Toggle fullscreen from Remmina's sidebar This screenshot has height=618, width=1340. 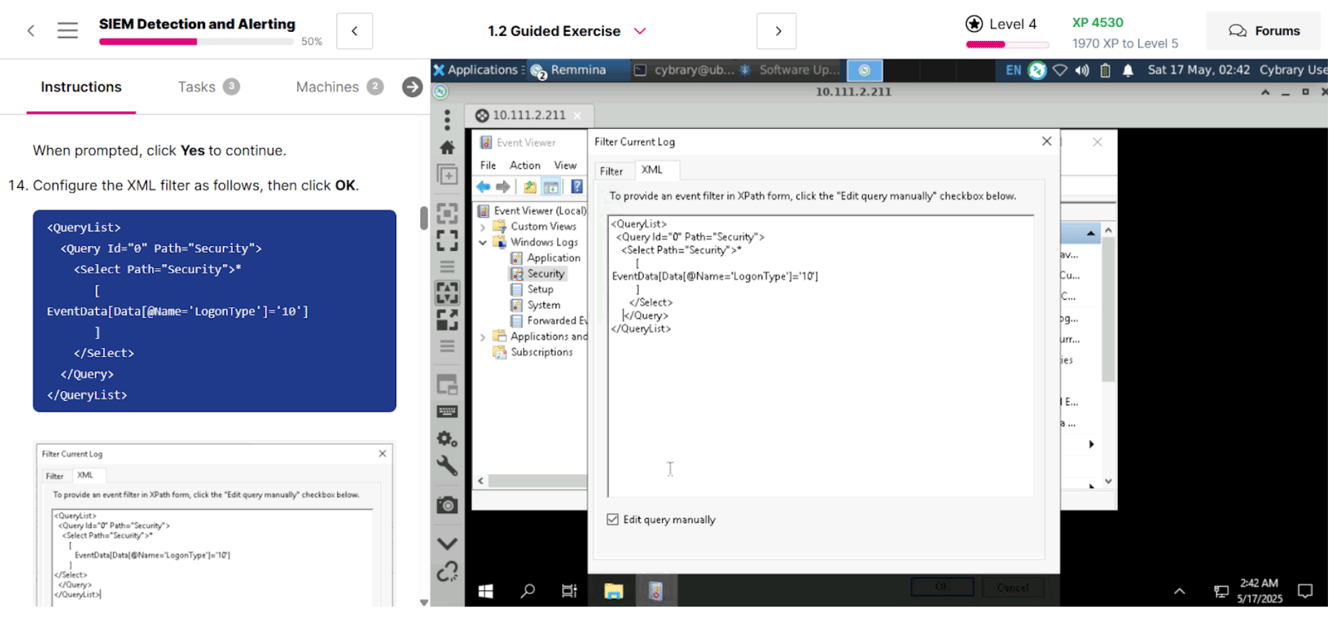click(x=447, y=239)
